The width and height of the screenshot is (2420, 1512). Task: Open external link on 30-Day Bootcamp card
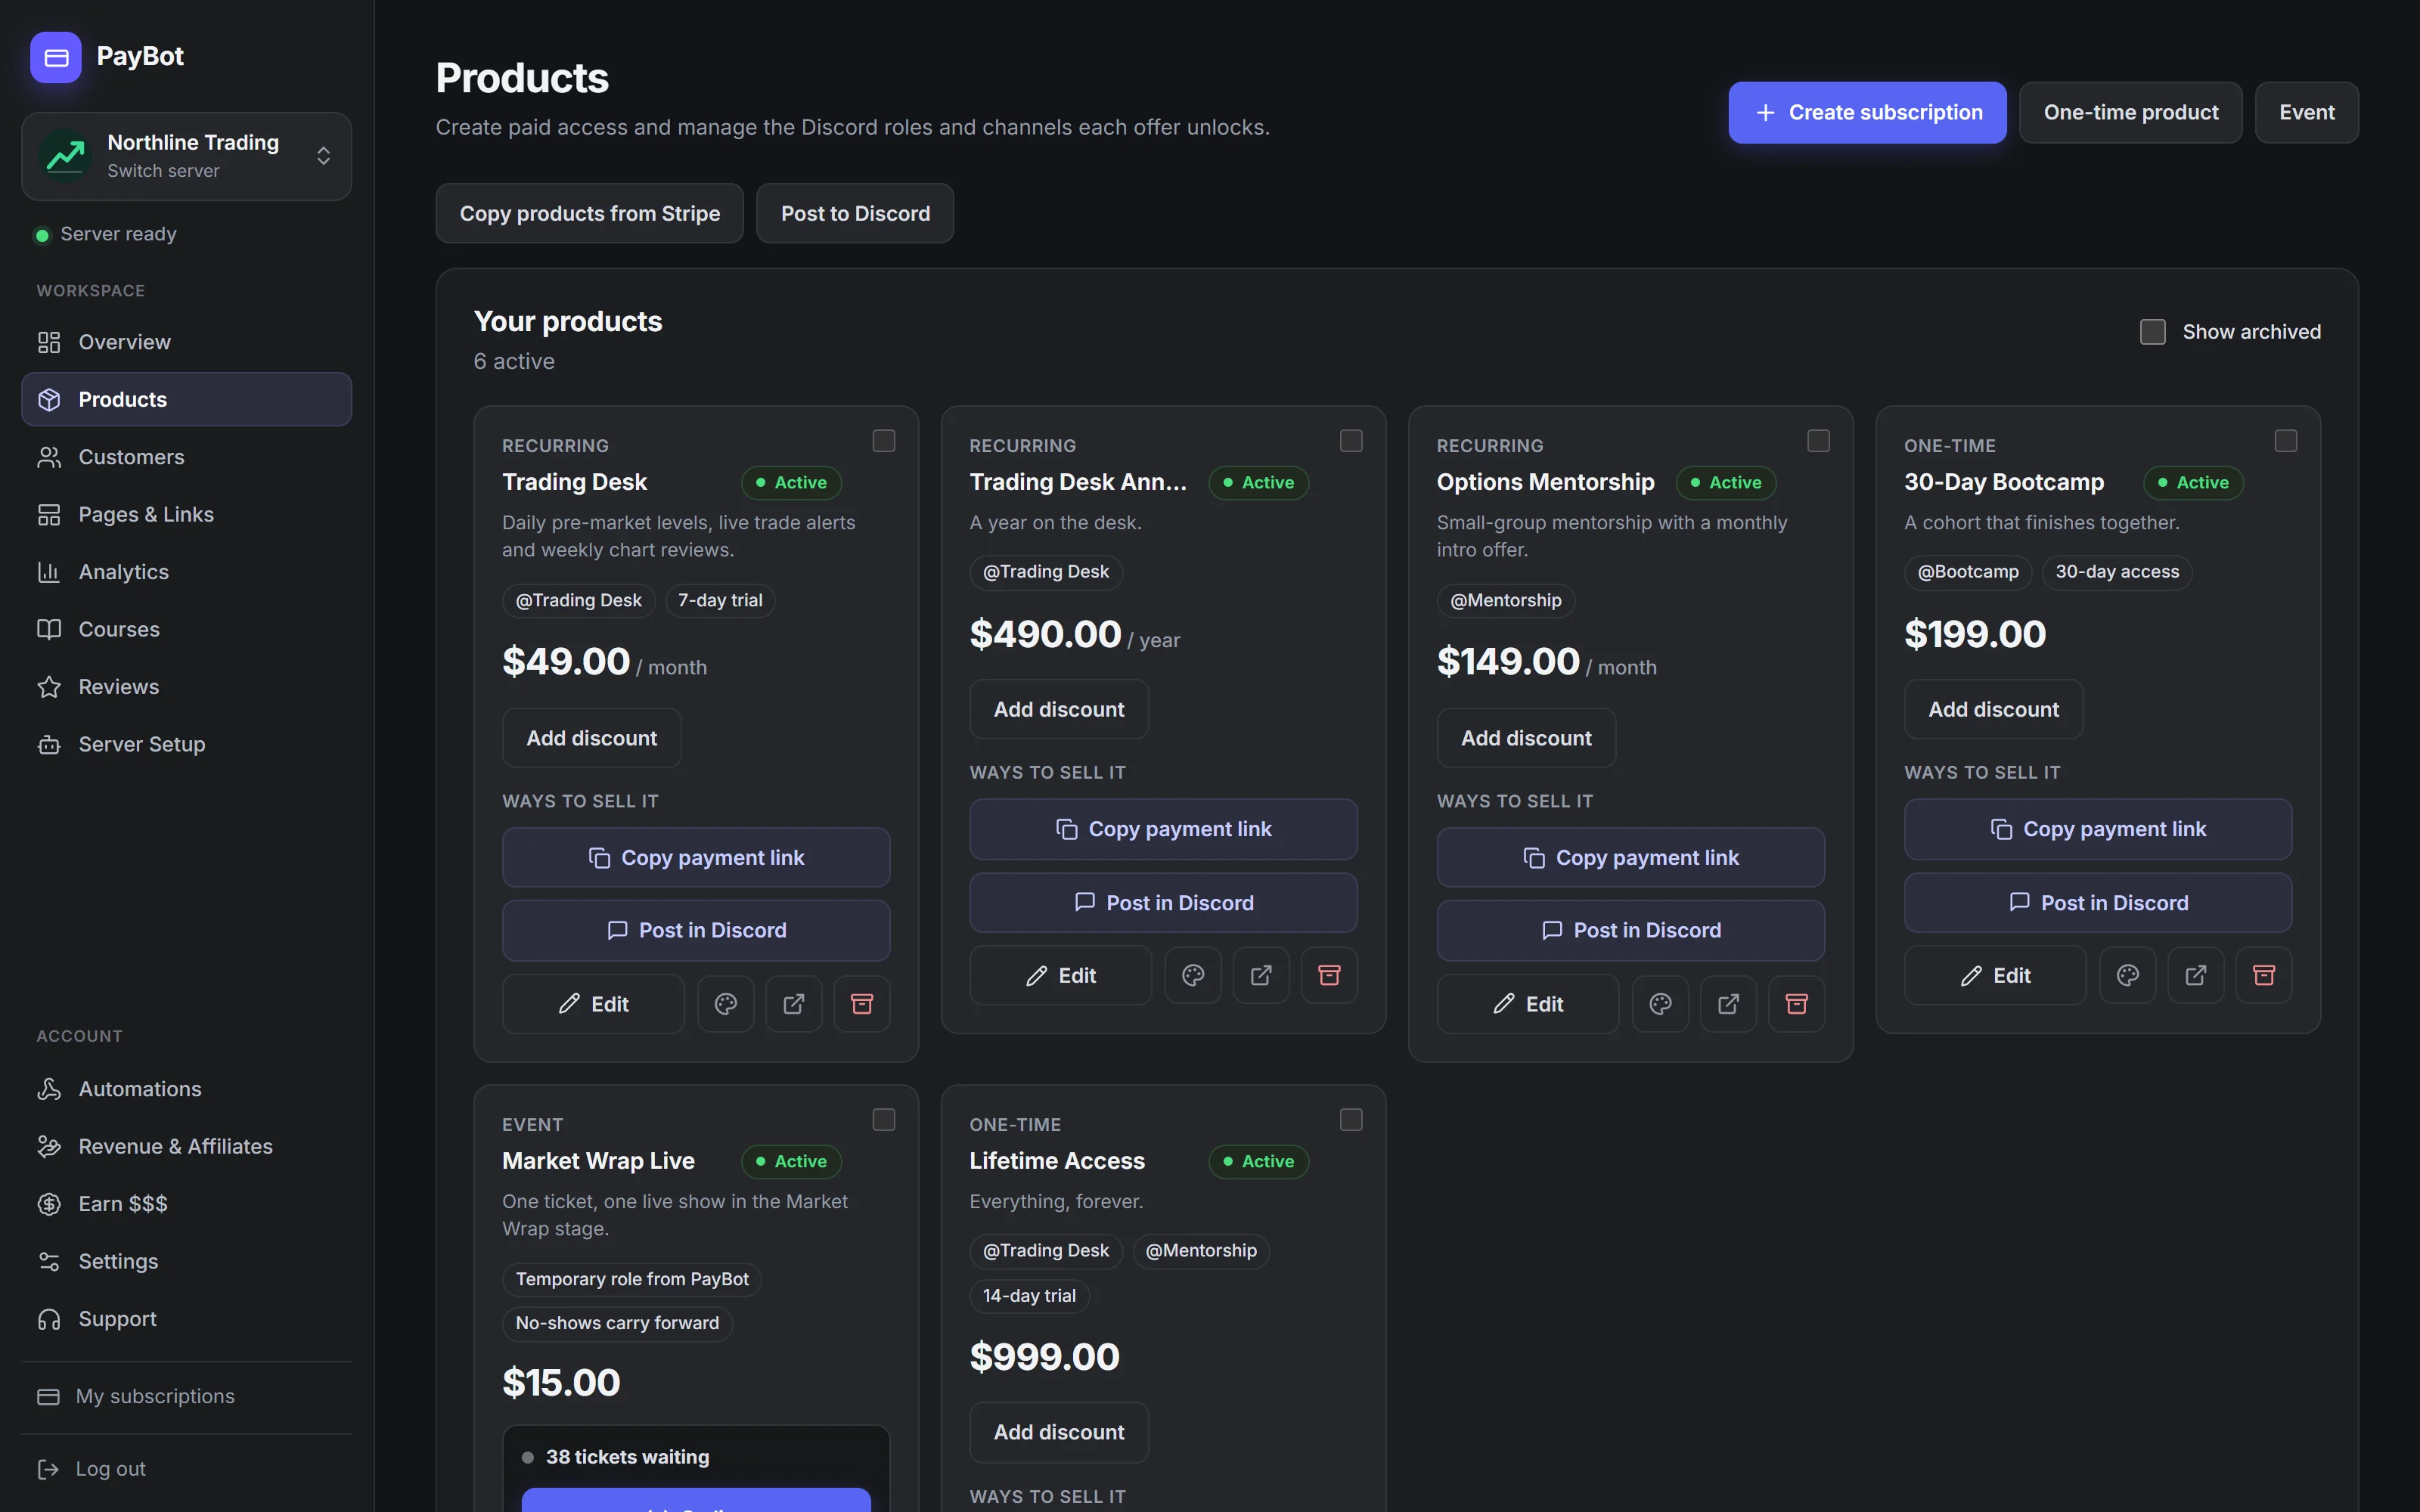[x=2196, y=975]
